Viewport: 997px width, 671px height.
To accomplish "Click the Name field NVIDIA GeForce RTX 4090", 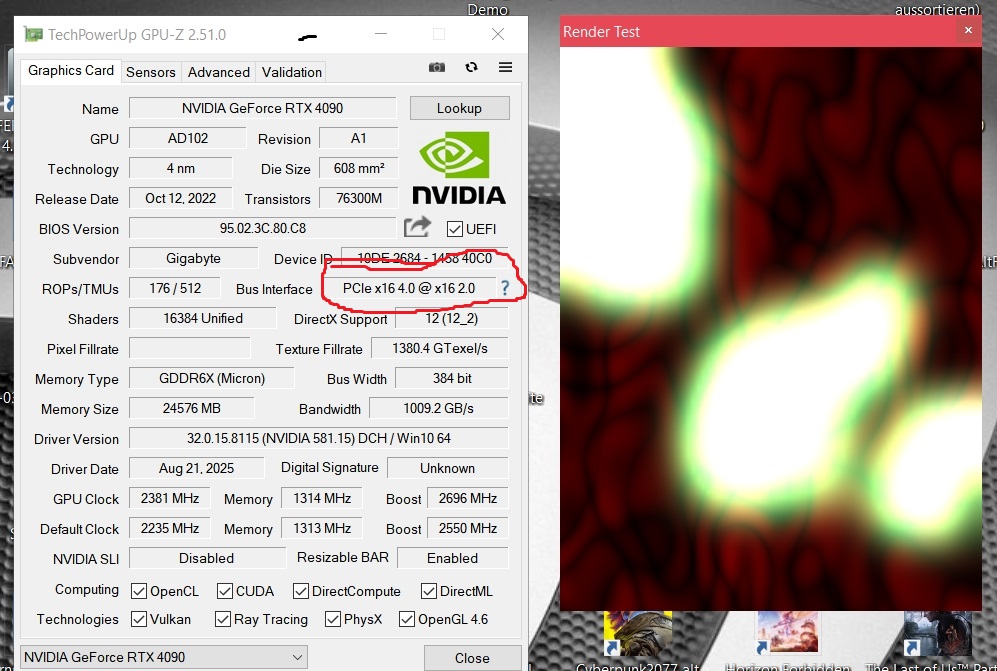I will click(263, 108).
